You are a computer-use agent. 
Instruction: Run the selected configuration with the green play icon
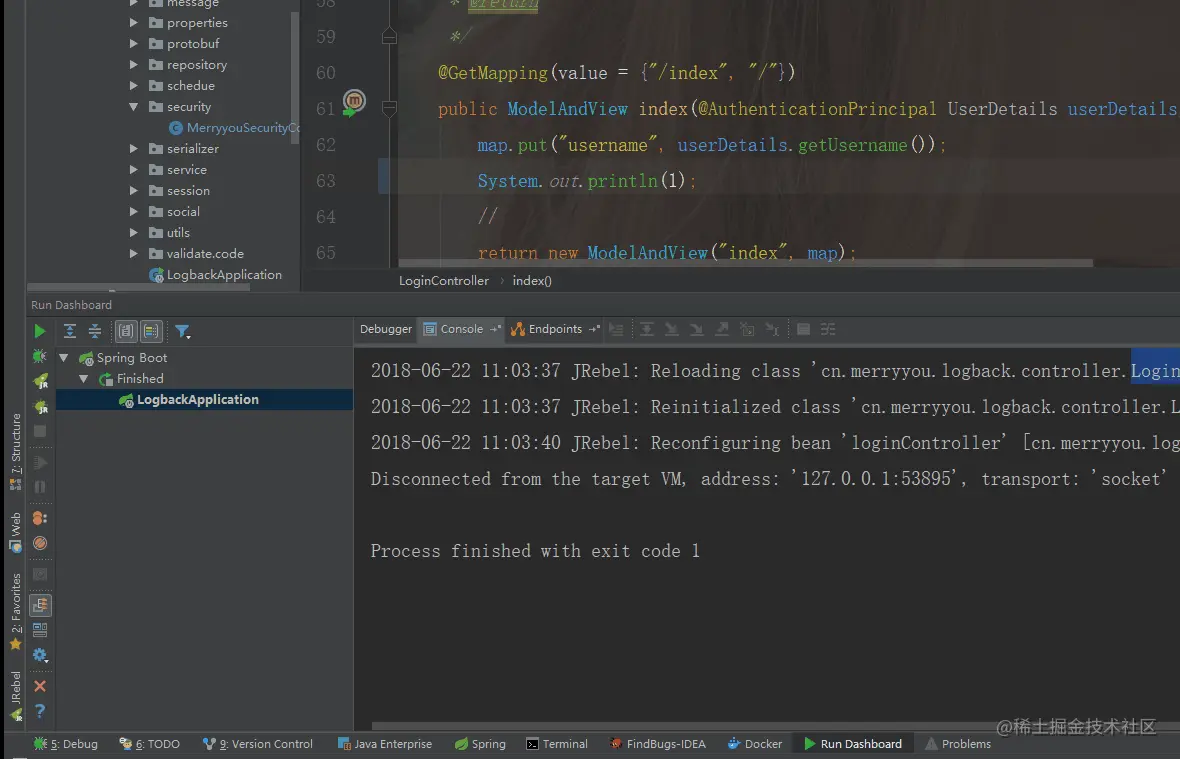point(40,331)
